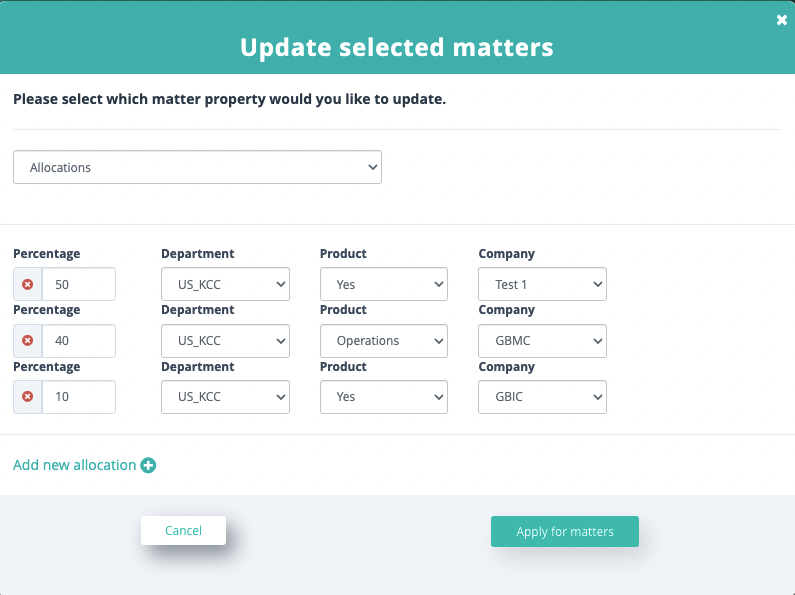Open the Company dropdown showing GBIC
The image size is (795, 595).
pyautogui.click(x=543, y=397)
